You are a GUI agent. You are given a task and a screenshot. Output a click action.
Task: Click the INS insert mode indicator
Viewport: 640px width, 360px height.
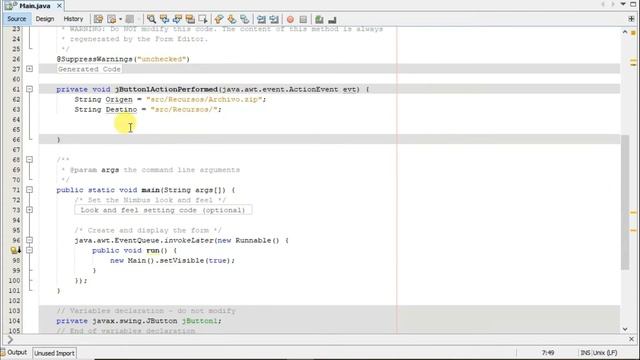pos(585,353)
